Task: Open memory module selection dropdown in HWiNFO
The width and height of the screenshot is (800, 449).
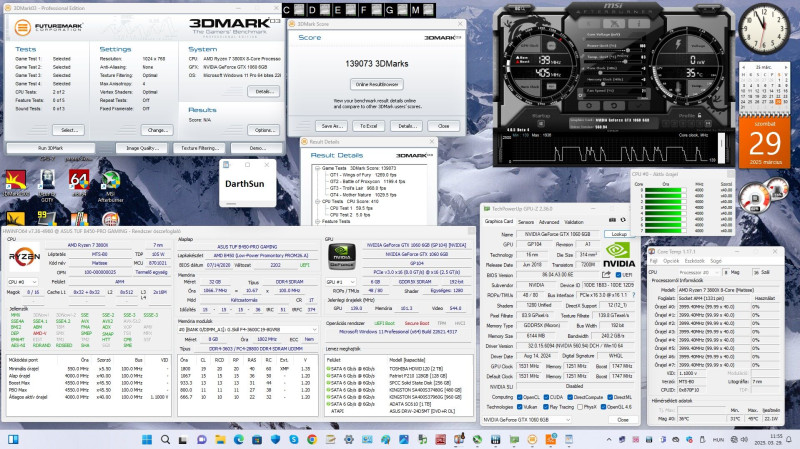Action: pyautogui.click(x=247, y=330)
